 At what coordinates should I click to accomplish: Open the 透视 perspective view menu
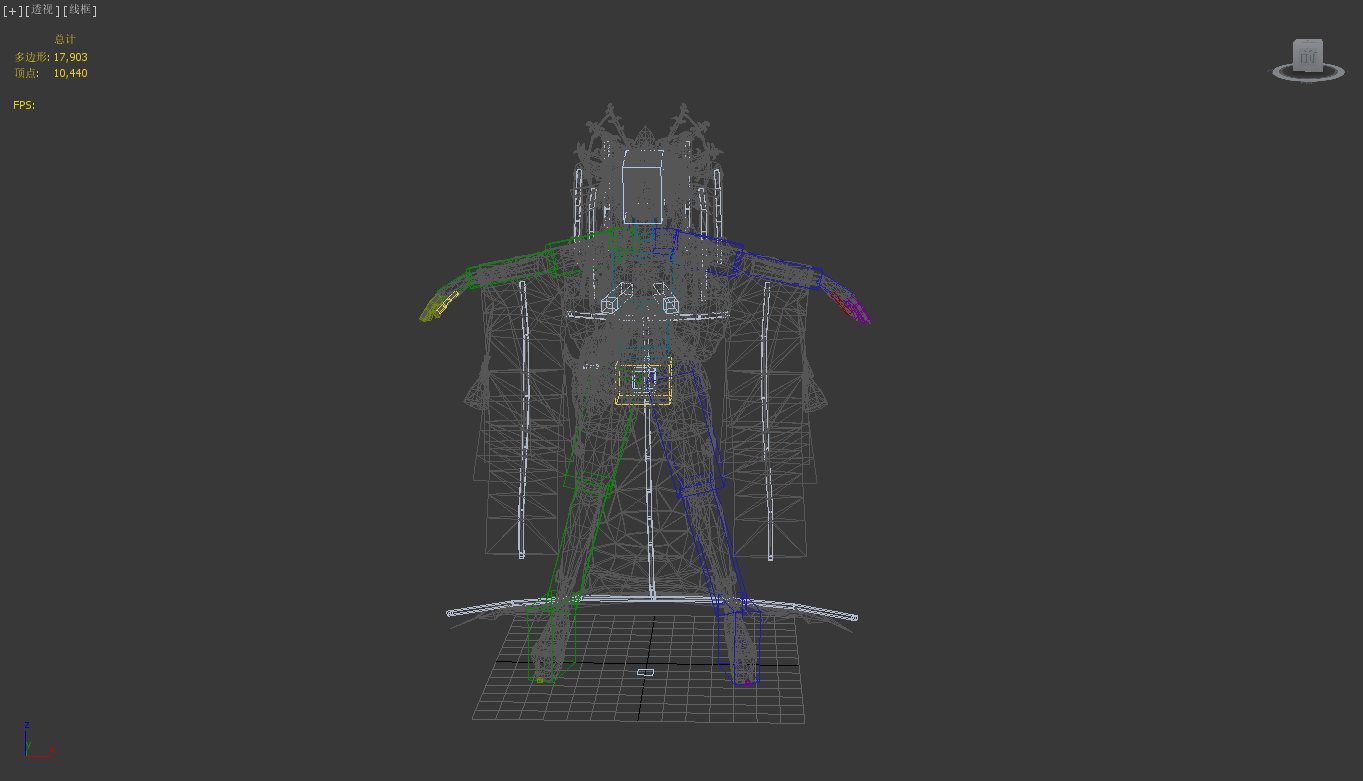pyautogui.click(x=42, y=10)
